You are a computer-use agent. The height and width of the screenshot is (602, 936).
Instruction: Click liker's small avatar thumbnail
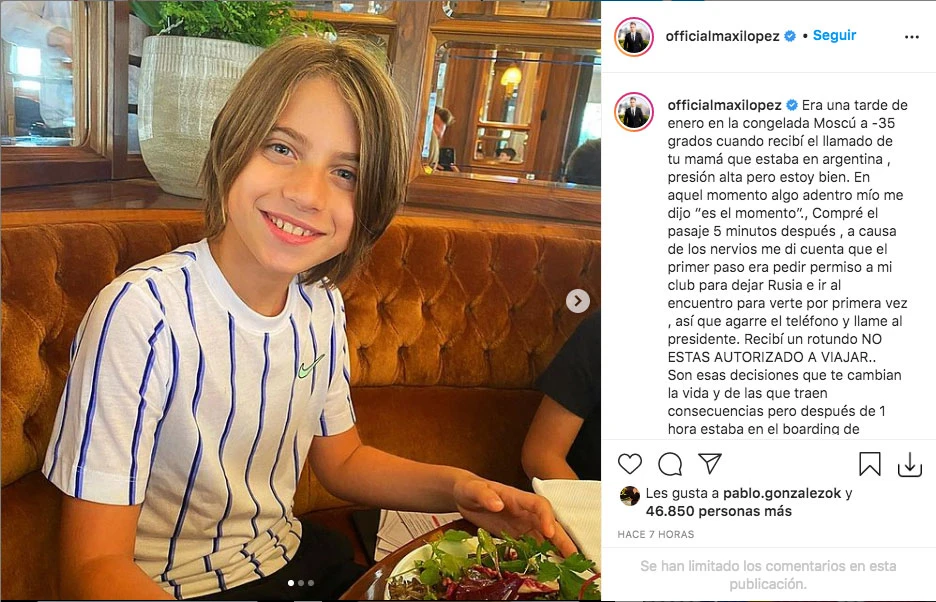pyautogui.click(x=629, y=496)
